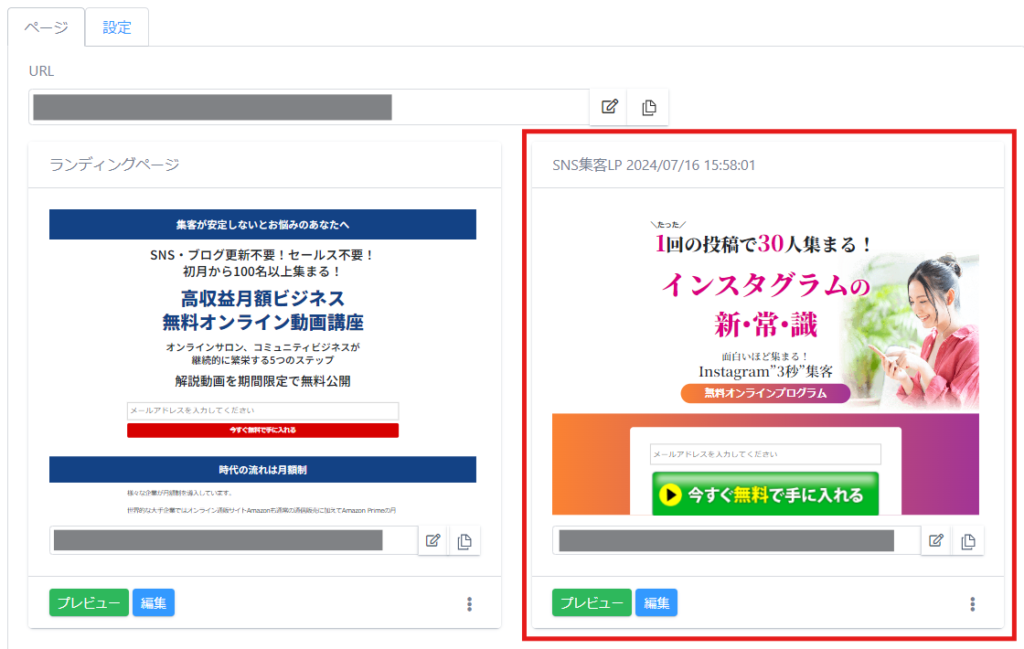Select the ページ tab

[x=44, y=28]
